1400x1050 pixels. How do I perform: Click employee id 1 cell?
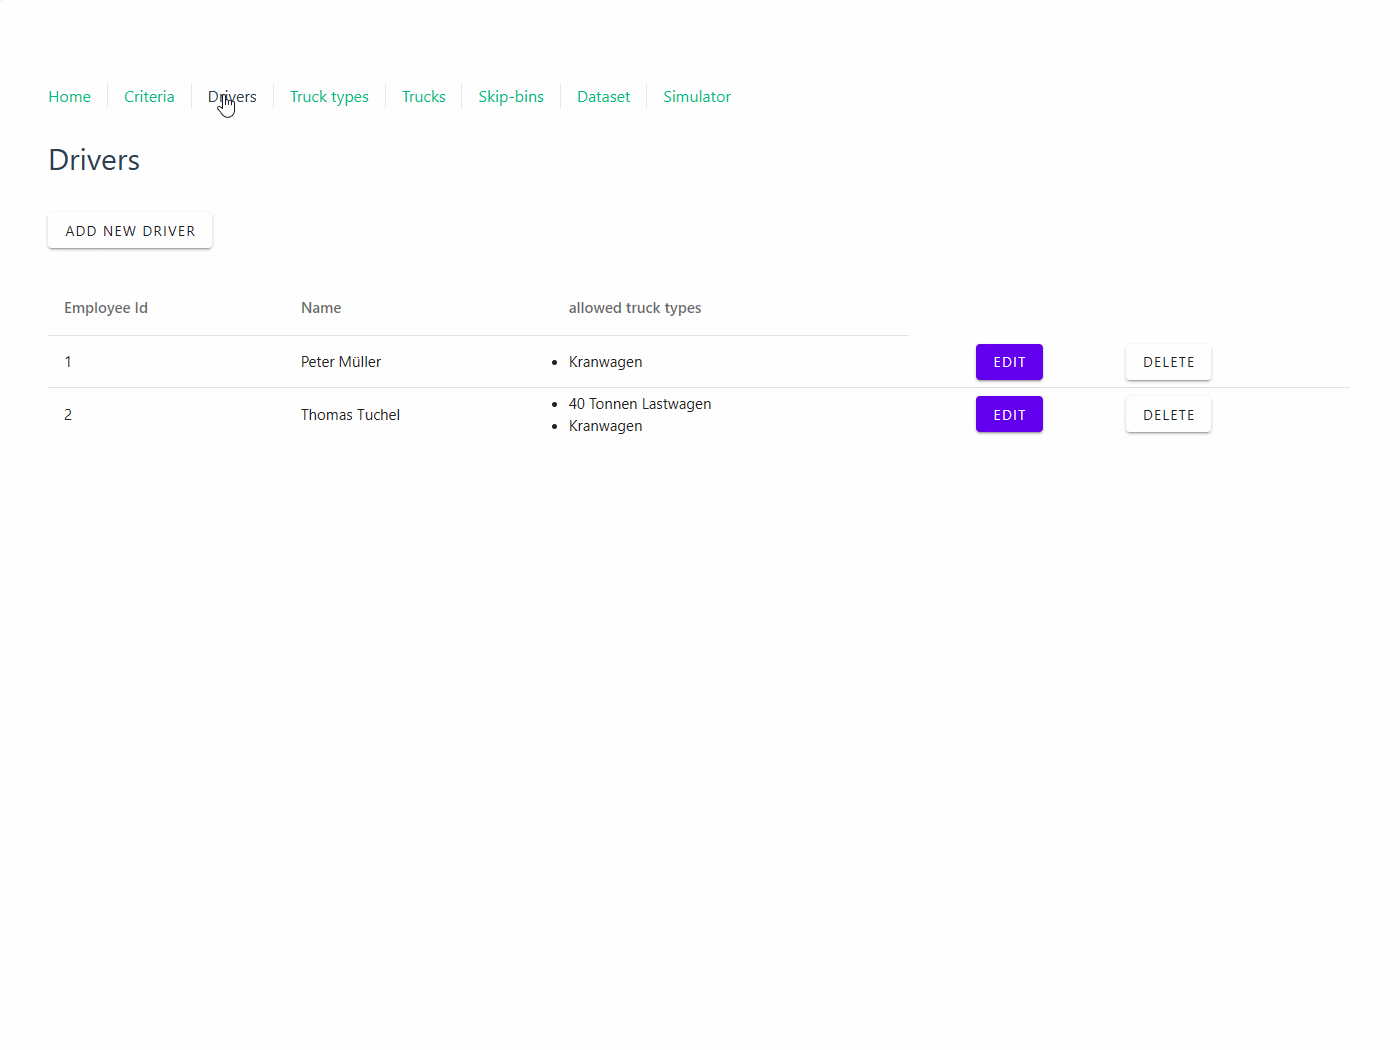tap(68, 362)
